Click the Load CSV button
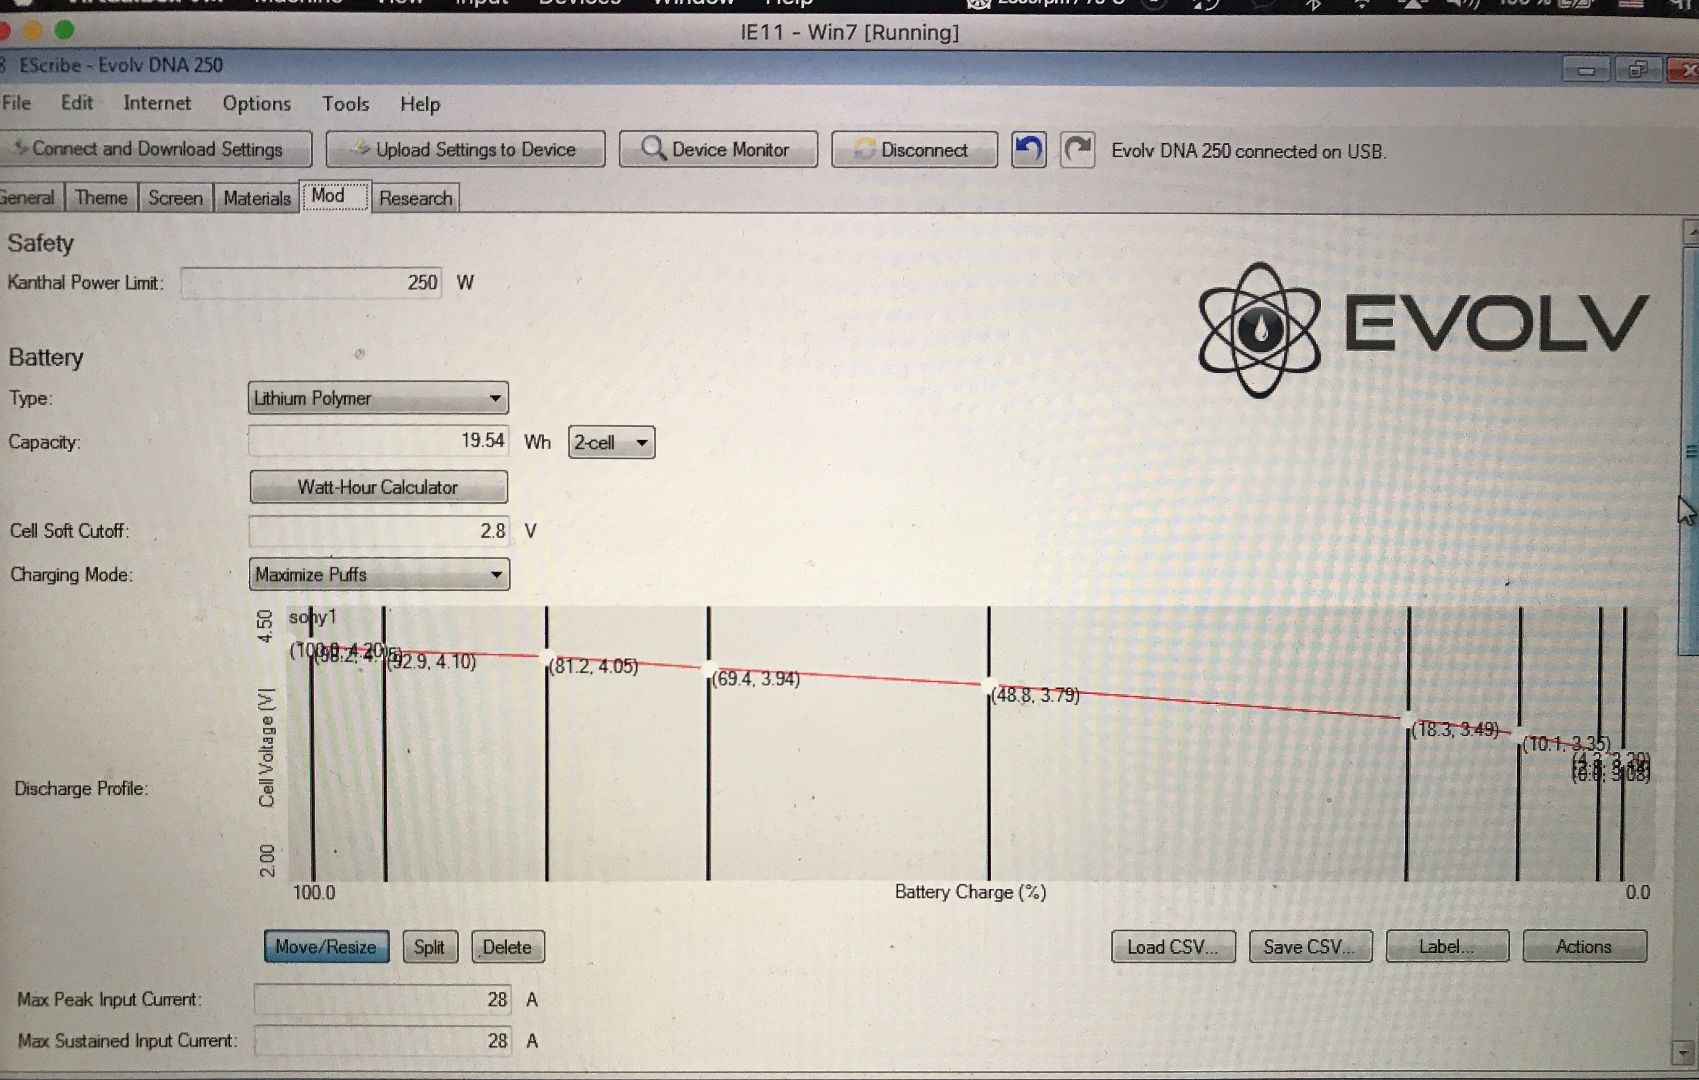 pyautogui.click(x=1172, y=947)
